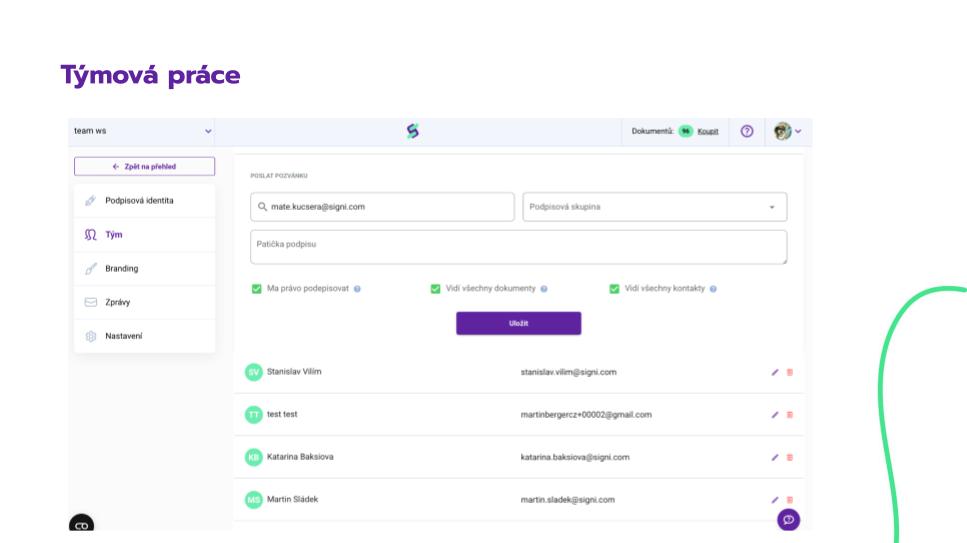
Task: Expand the user avatar menu
Action: (787, 131)
